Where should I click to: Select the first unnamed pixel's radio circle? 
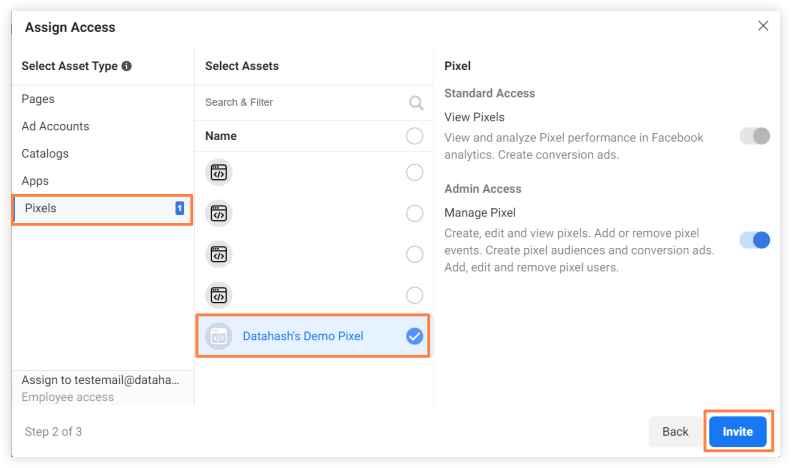(415, 172)
